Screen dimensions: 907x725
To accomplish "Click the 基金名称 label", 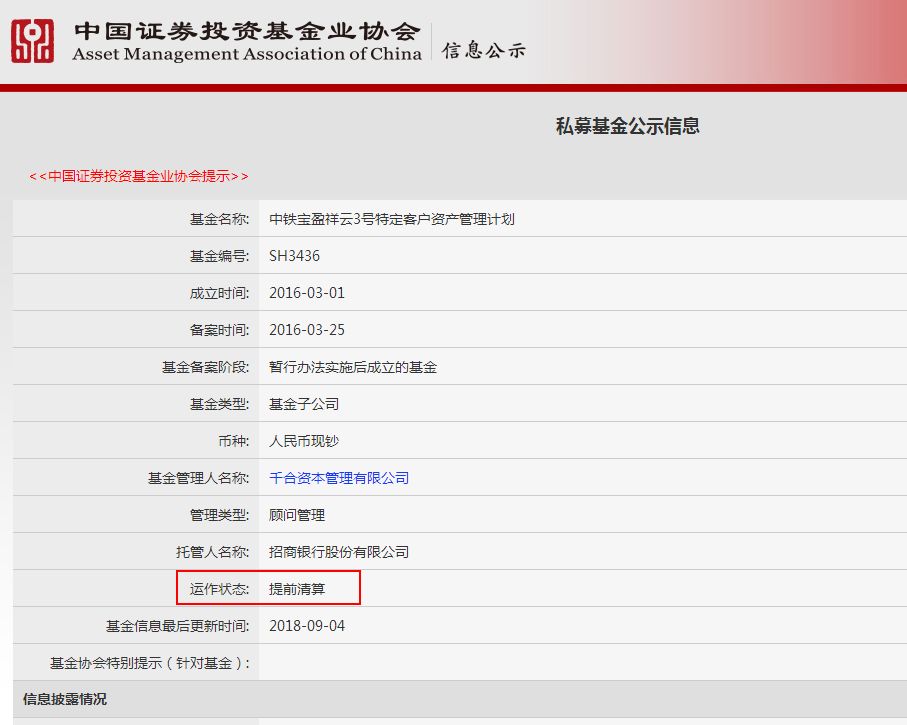I will click(219, 219).
